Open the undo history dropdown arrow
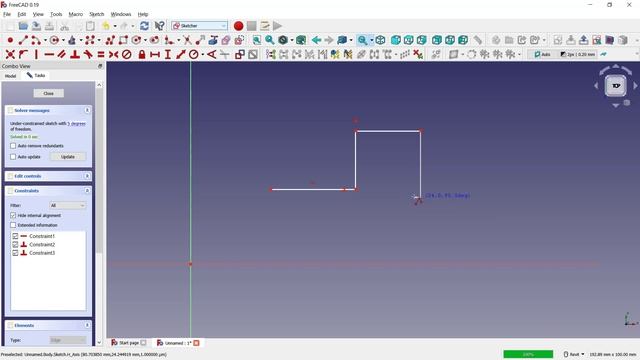The image size is (640, 360). tap(115, 26)
